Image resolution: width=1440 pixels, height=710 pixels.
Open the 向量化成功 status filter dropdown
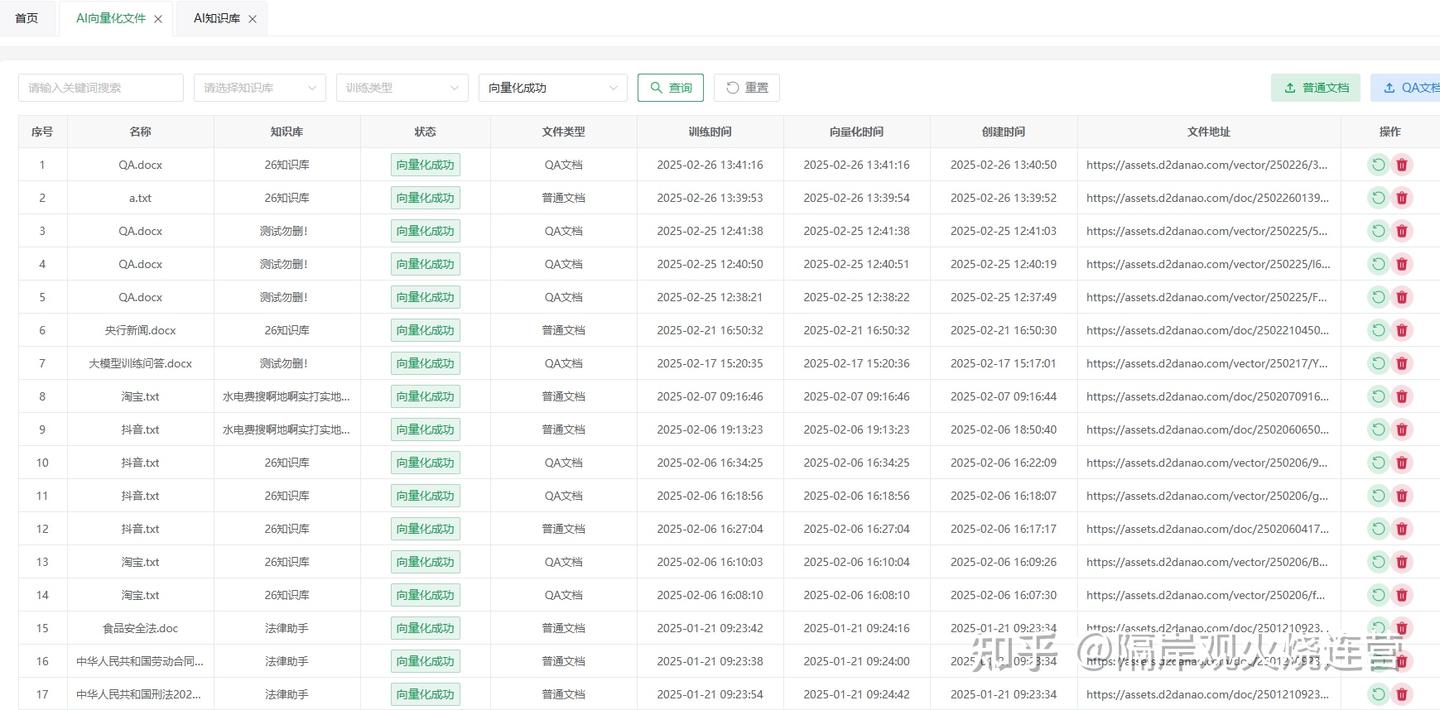click(552, 87)
